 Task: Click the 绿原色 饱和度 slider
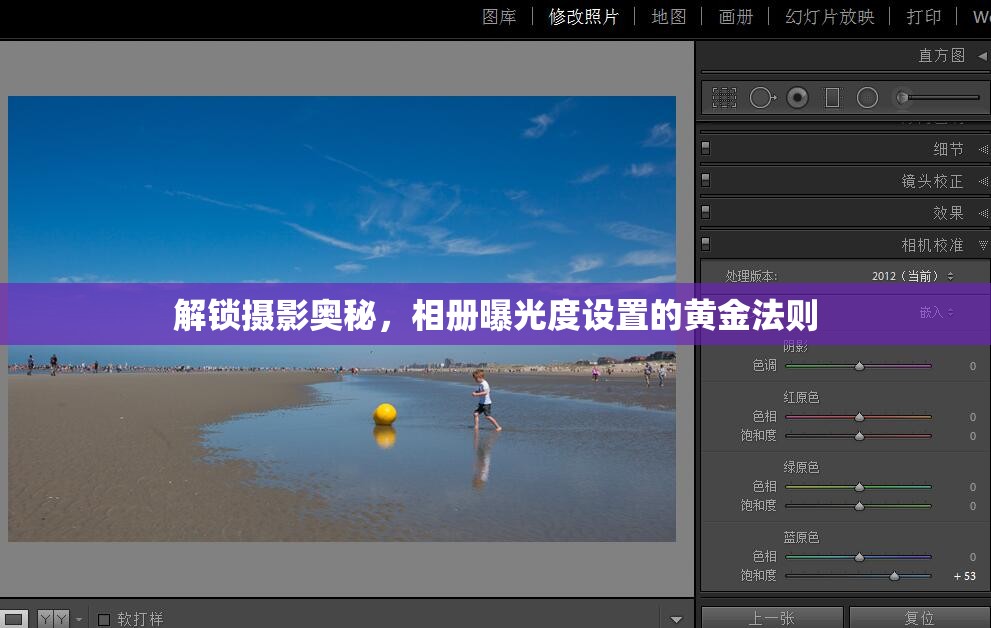tap(858, 506)
